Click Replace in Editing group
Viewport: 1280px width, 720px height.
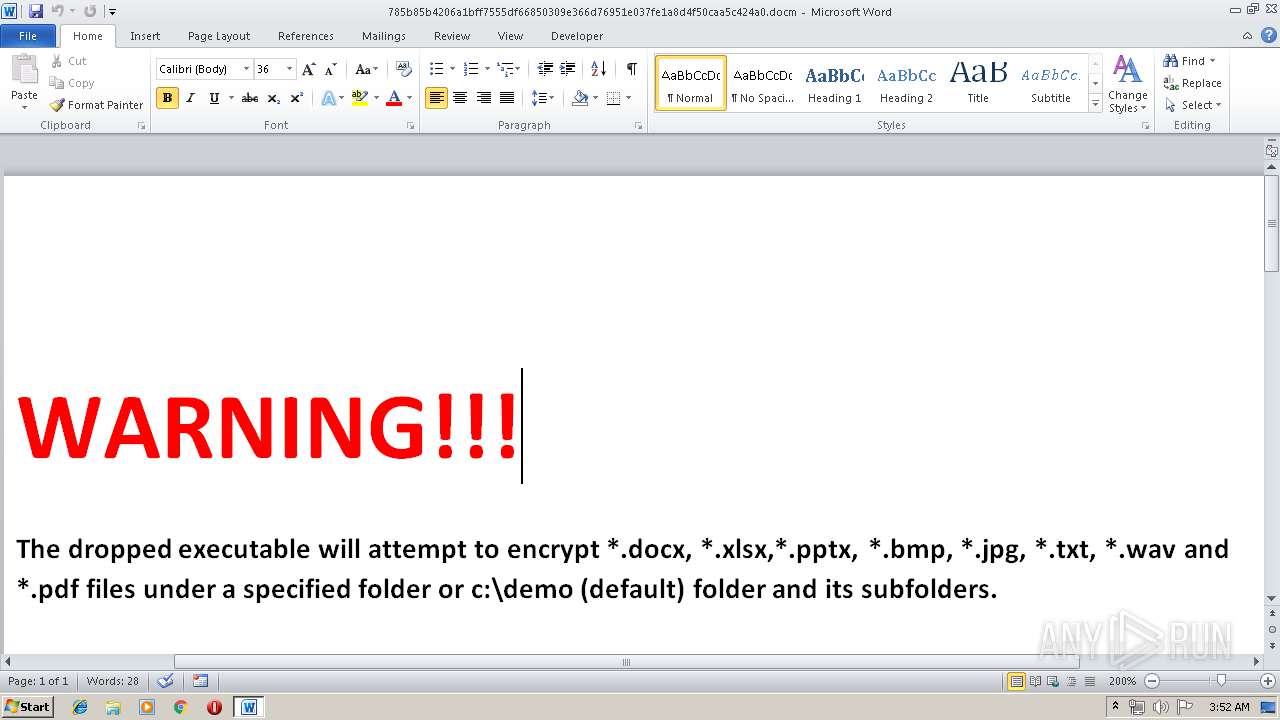[1192, 83]
